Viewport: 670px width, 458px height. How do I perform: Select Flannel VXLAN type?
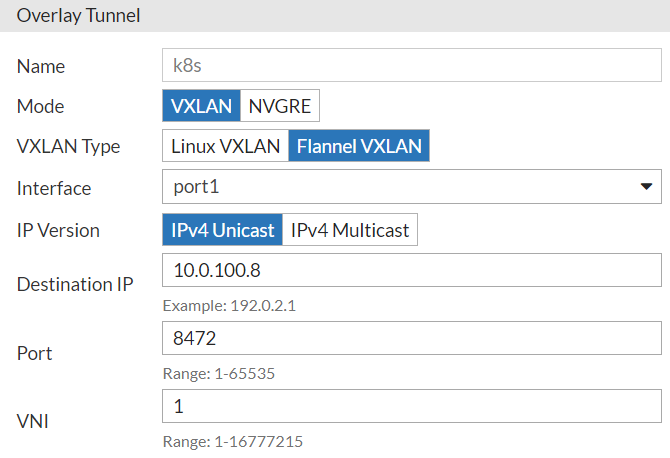pos(359,146)
